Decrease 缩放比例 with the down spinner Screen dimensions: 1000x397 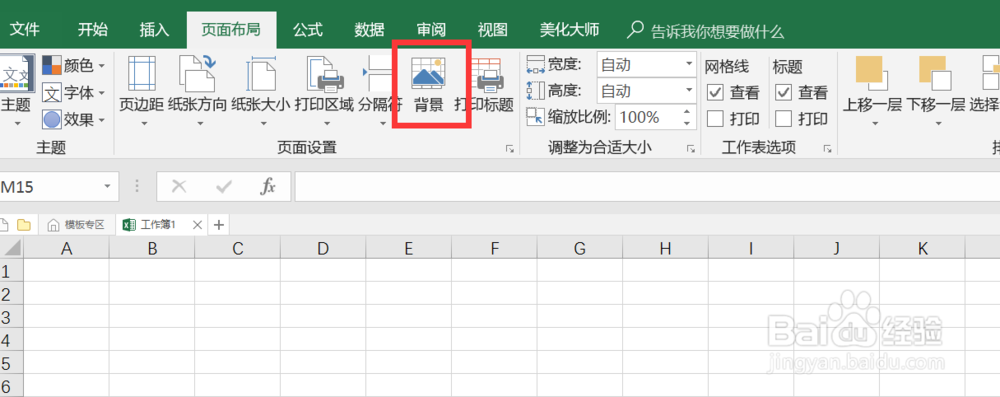[687, 123]
